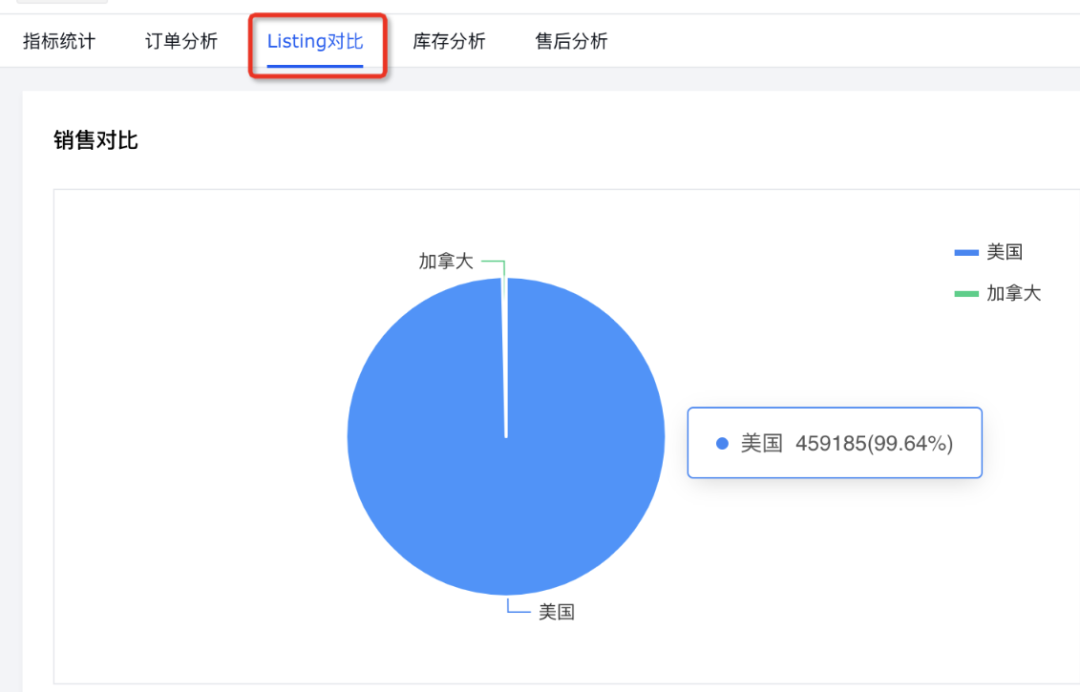Toggle the 美国 series via its legend entry

(x=1005, y=251)
